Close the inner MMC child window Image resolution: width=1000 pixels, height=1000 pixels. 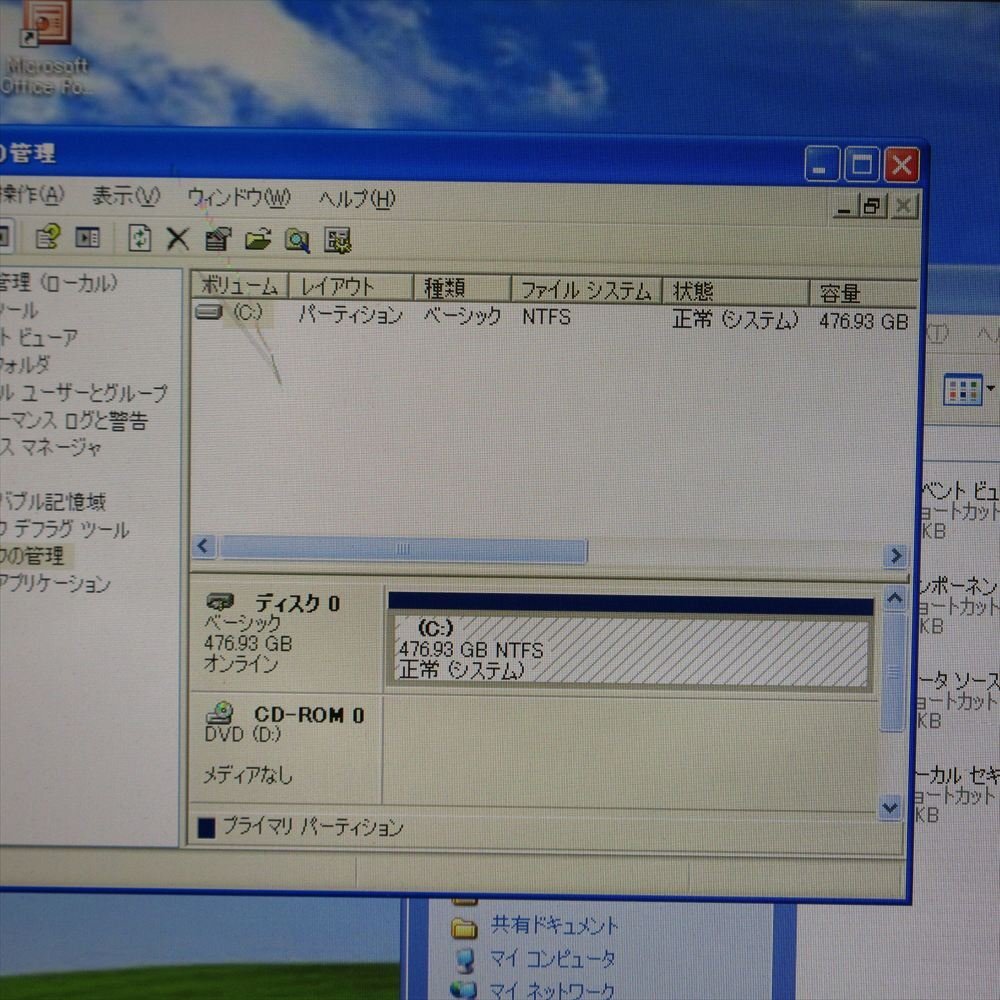[x=904, y=207]
